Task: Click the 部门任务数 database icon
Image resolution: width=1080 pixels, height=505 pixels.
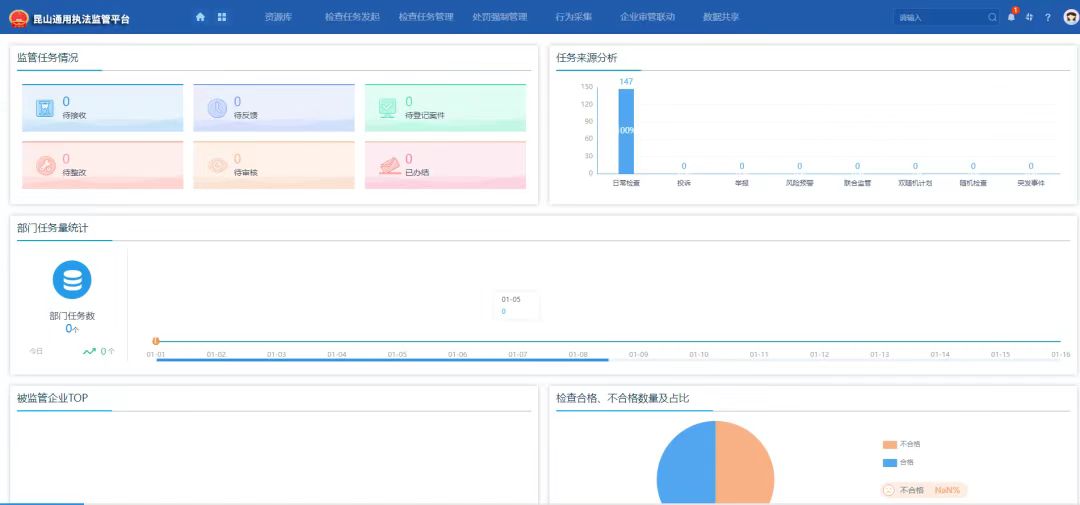Action: [72, 280]
